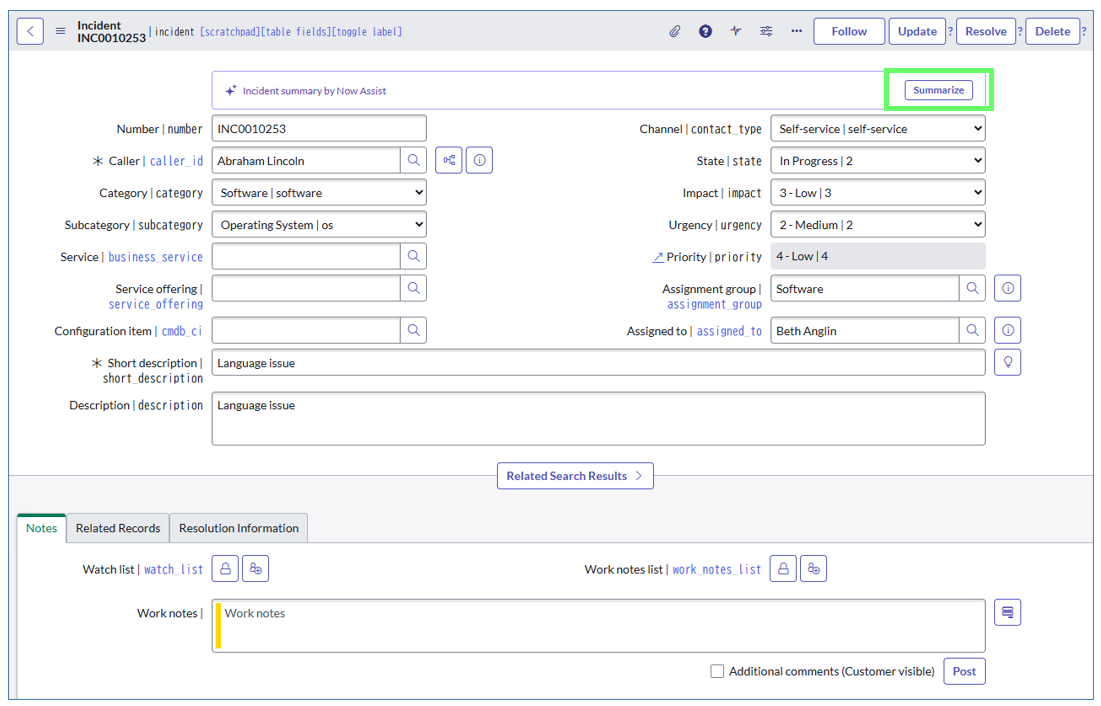Click the empty Service field
Image resolution: width=1101 pixels, height=706 pixels.
coord(306,256)
